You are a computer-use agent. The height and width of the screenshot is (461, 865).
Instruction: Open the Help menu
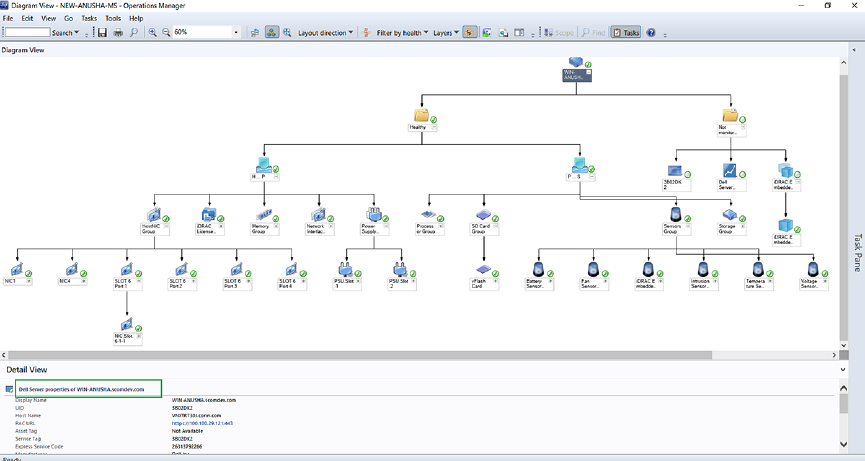click(136, 18)
